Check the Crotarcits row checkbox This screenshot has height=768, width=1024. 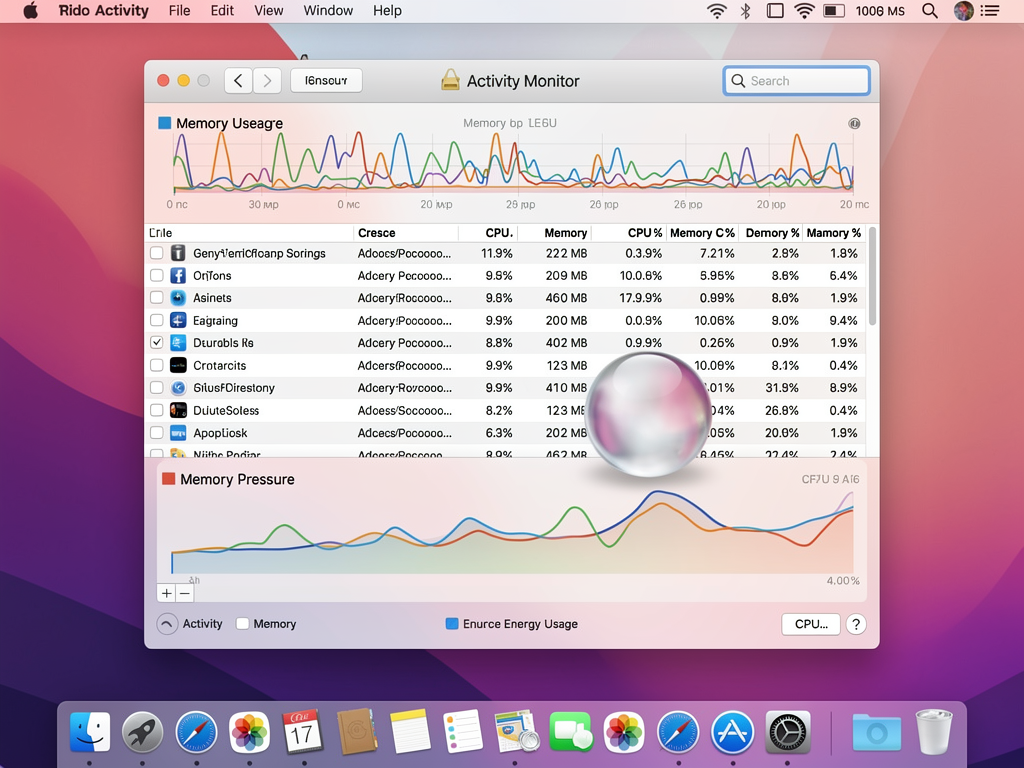point(157,365)
